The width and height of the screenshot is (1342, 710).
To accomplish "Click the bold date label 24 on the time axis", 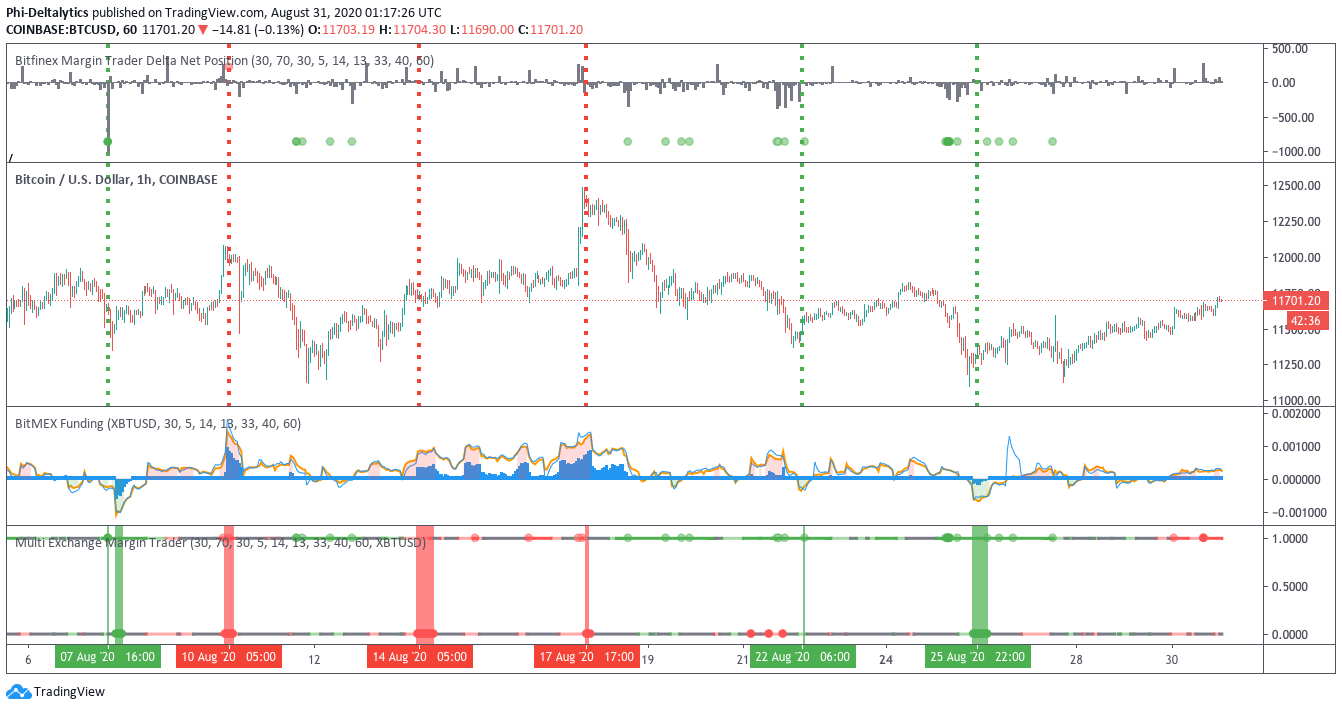I will 886,660.
